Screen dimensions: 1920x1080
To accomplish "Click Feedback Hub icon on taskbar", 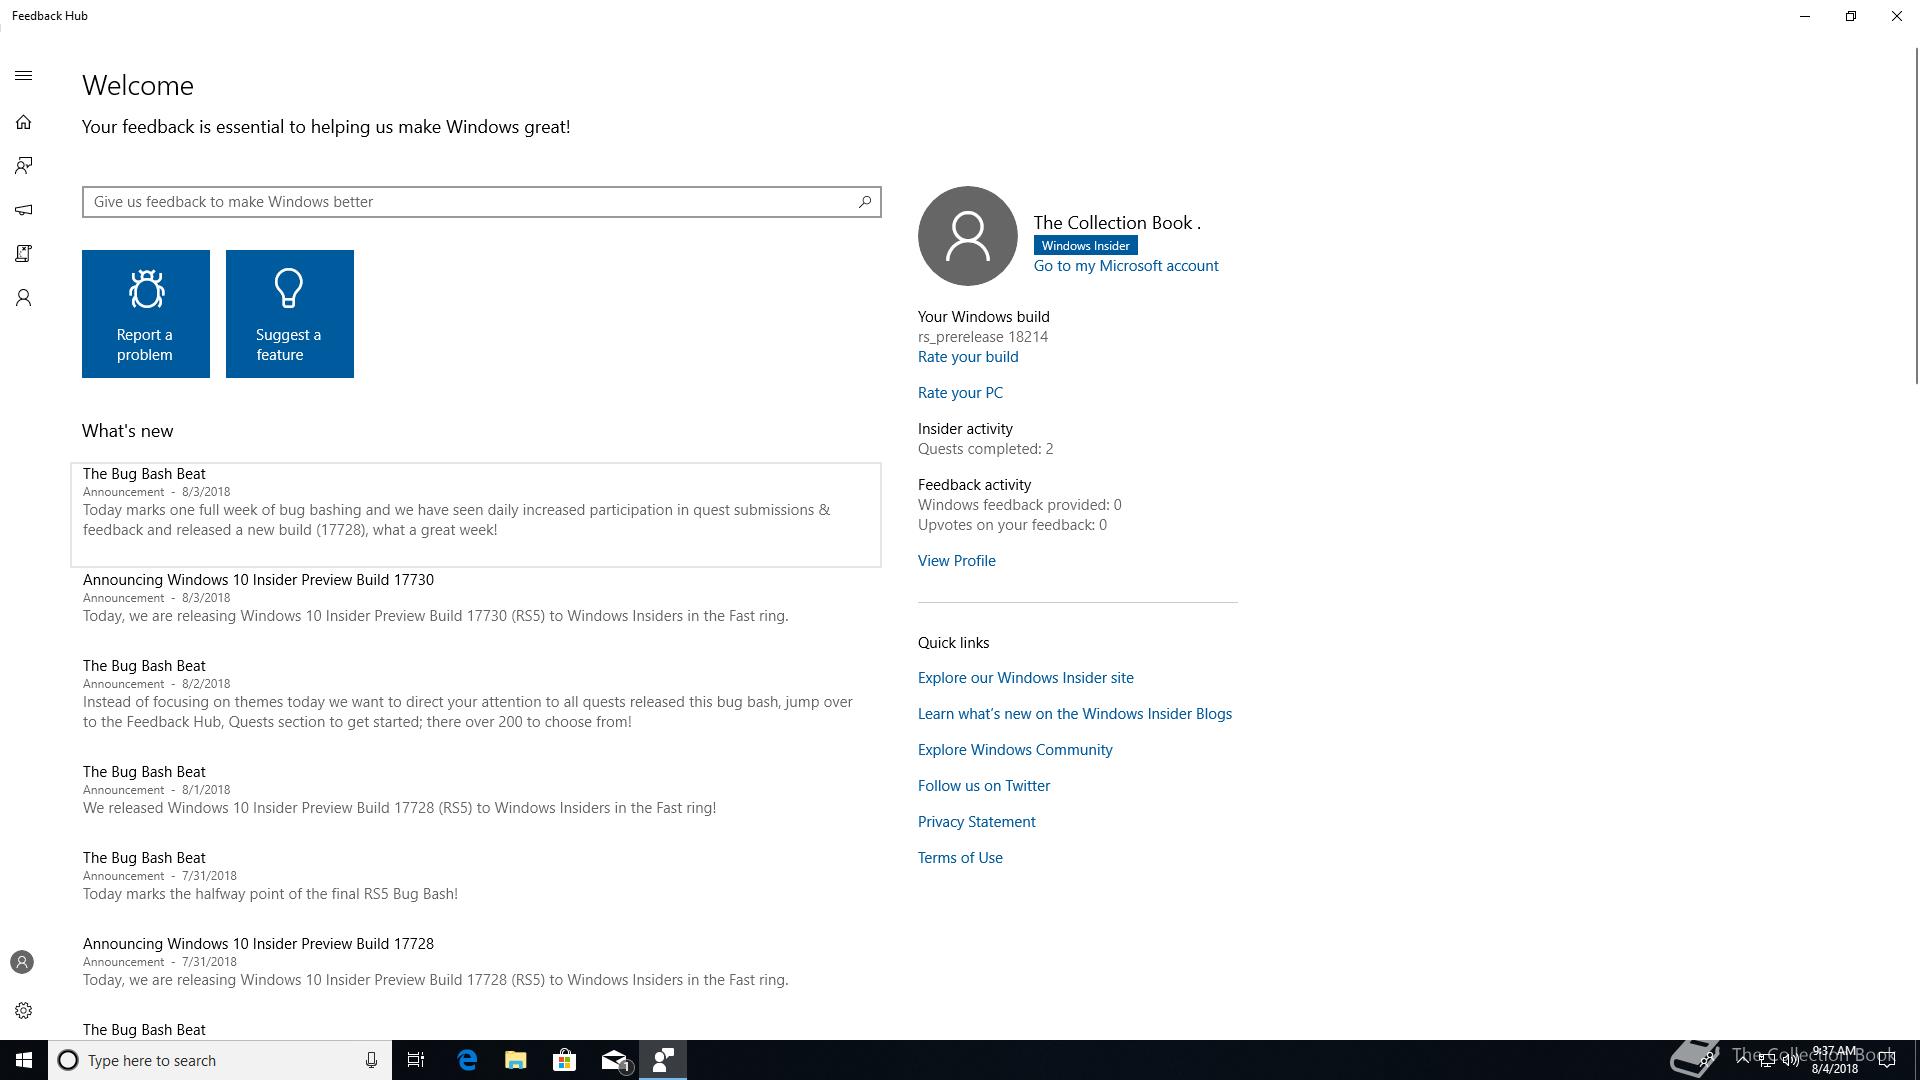I will [663, 1060].
